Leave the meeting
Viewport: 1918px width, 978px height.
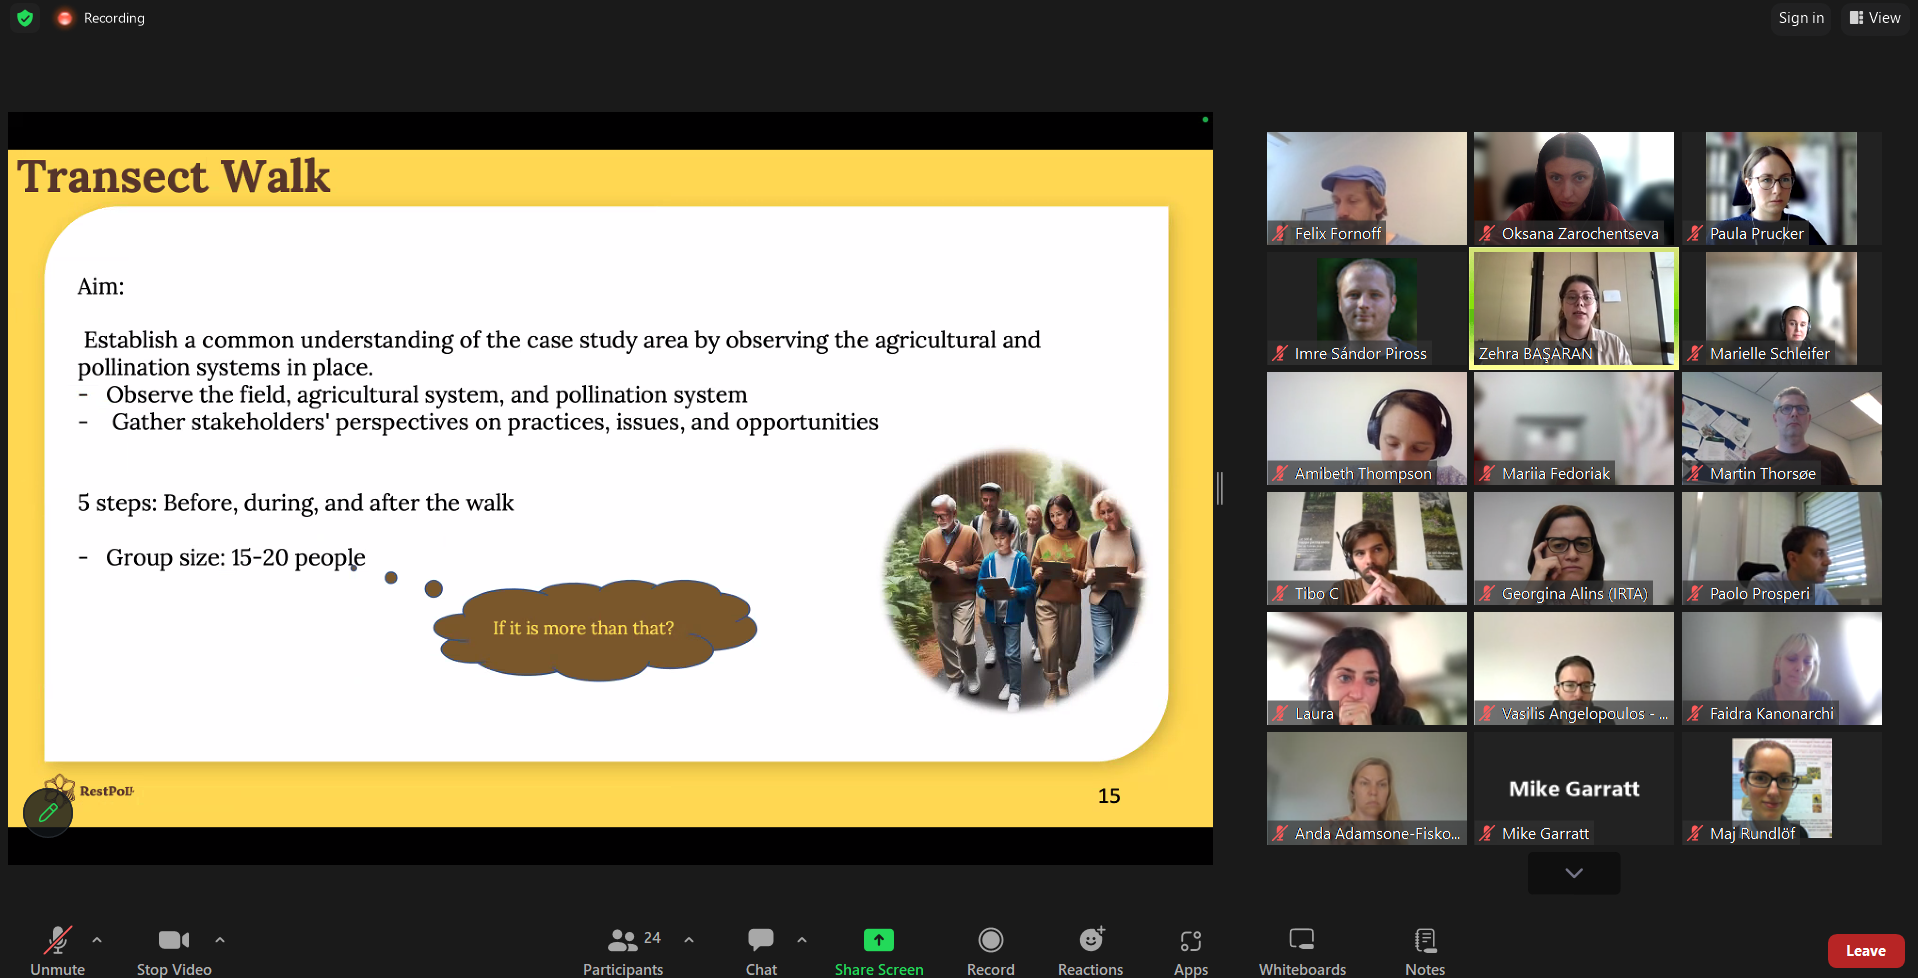point(1866,951)
